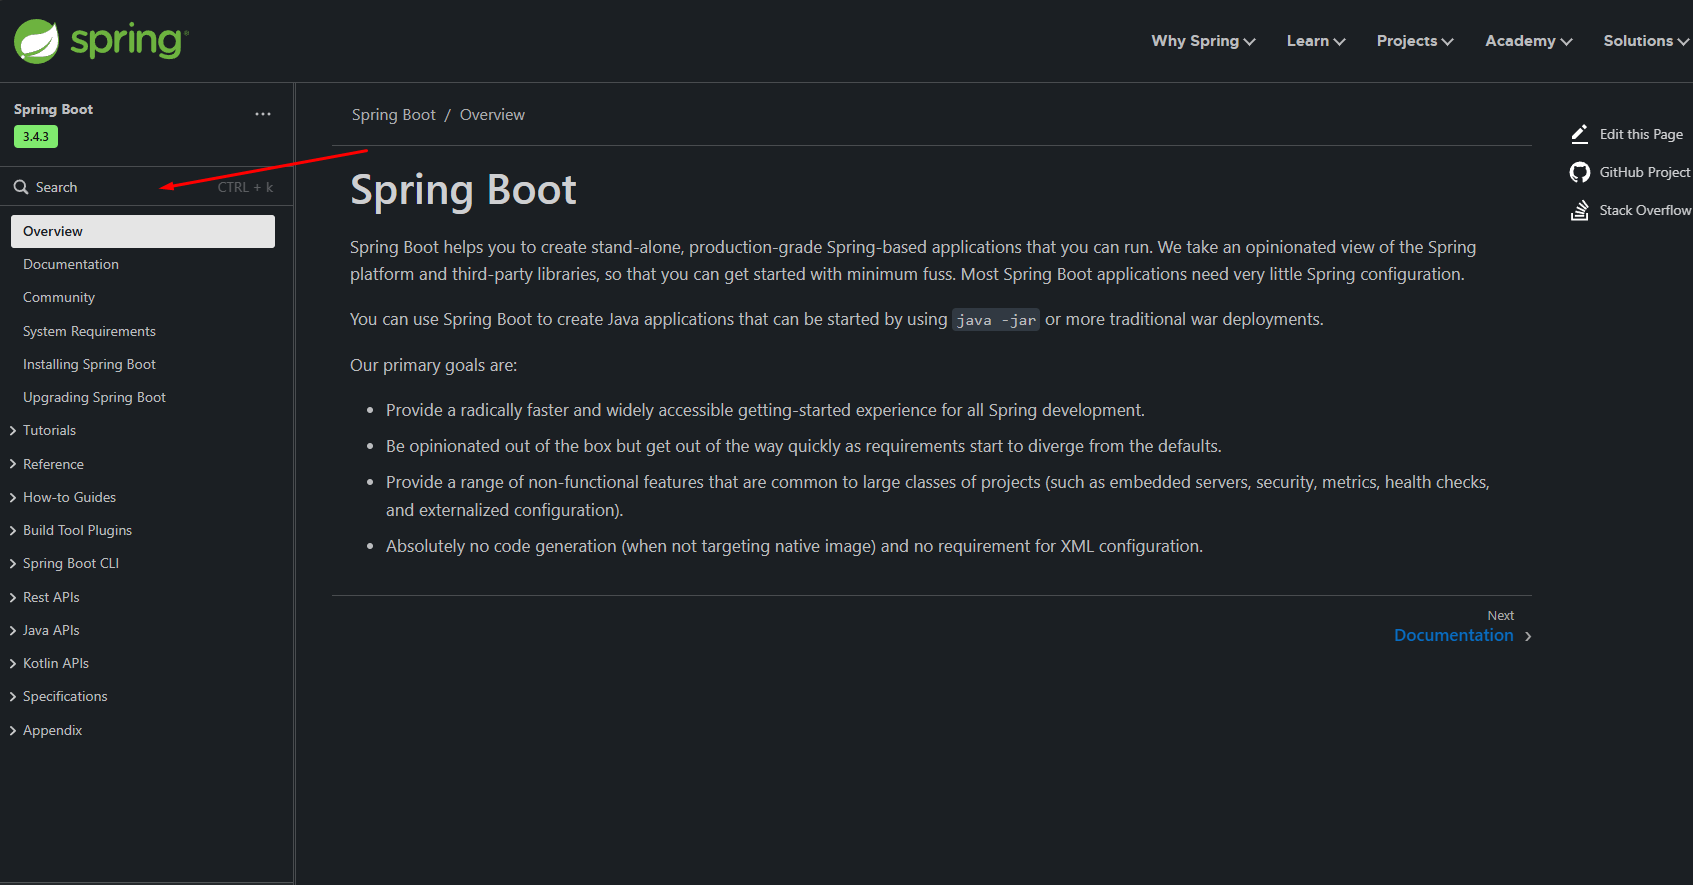
Task: Click the GitHub Project octocat icon
Action: point(1580,172)
